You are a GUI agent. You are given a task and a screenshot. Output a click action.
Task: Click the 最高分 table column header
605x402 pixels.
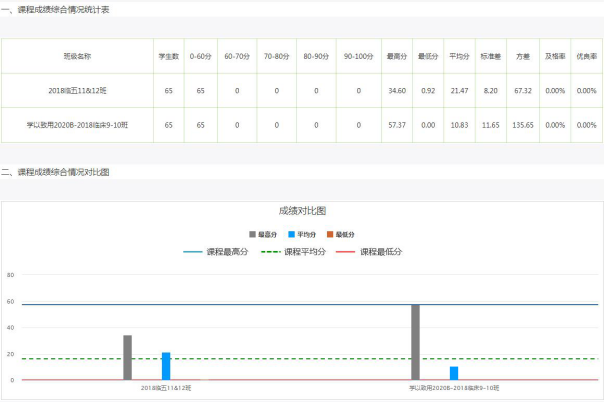pos(397,56)
